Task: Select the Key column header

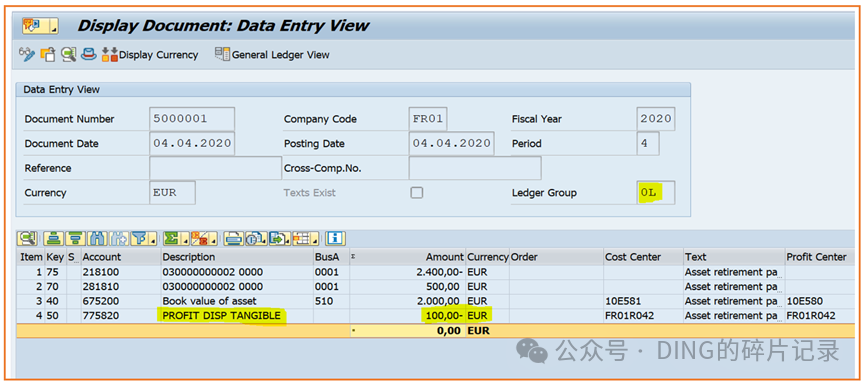Action: pyautogui.click(x=55, y=257)
